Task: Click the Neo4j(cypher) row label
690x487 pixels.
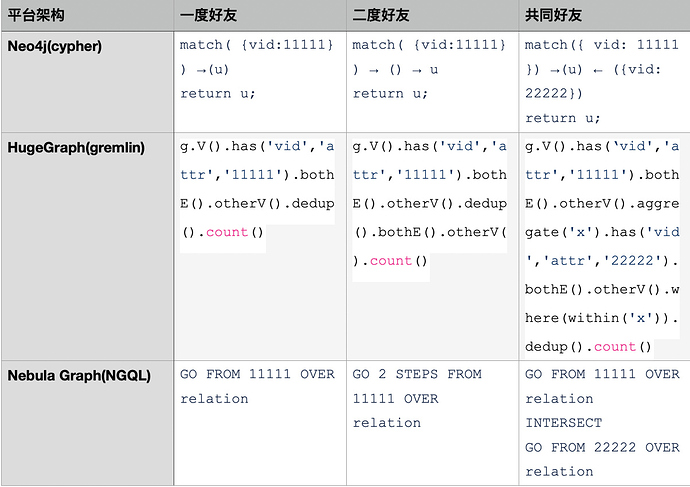Action: pyautogui.click(x=55, y=45)
